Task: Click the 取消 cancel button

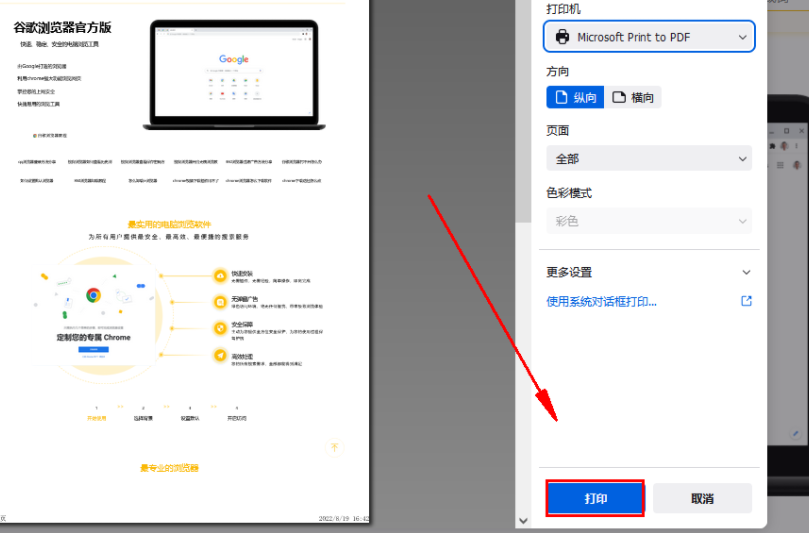Action: [x=702, y=498]
